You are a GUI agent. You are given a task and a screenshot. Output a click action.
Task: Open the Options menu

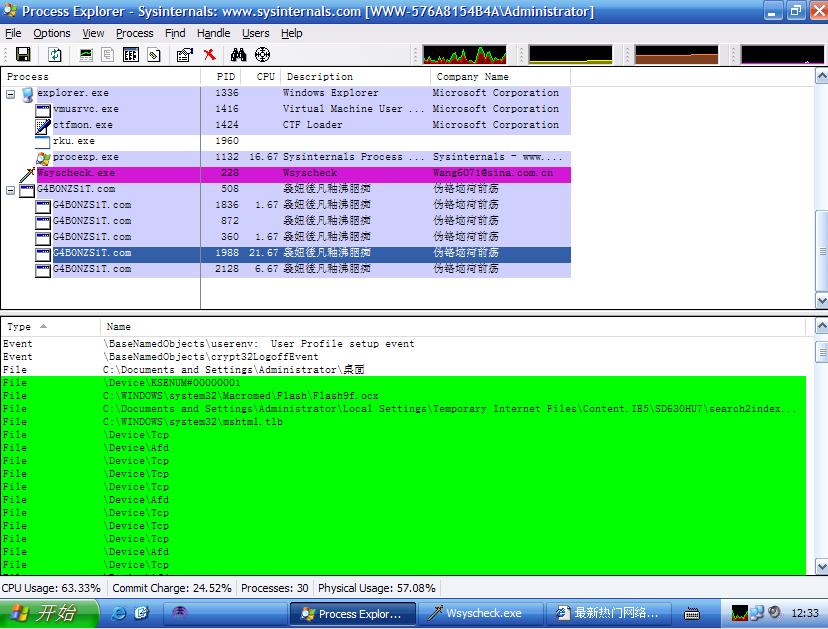click(x=52, y=33)
